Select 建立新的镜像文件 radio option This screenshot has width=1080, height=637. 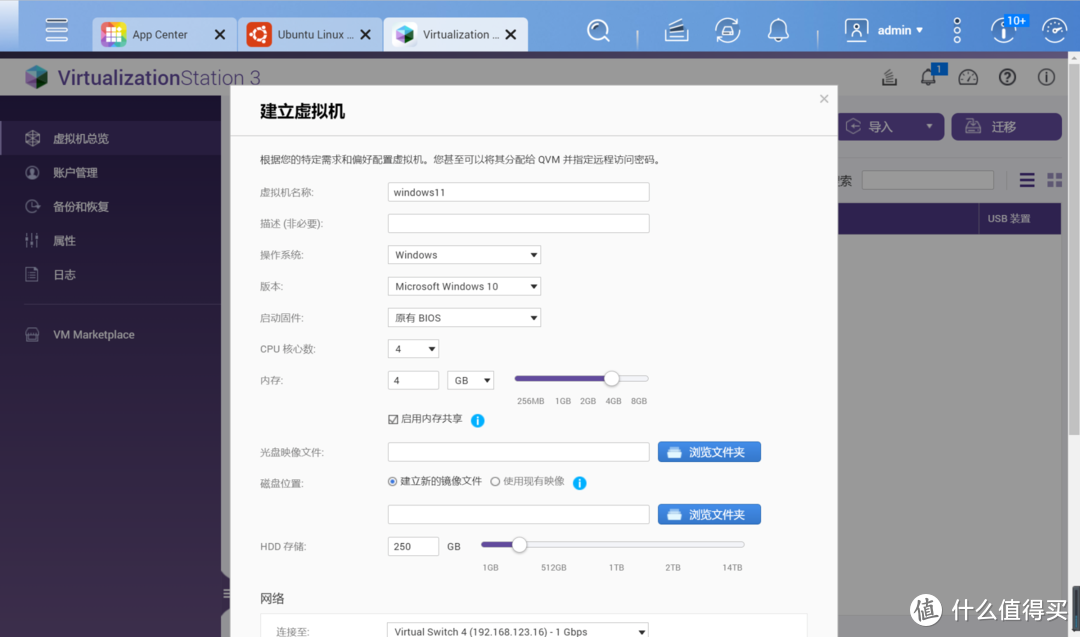pyautogui.click(x=392, y=482)
